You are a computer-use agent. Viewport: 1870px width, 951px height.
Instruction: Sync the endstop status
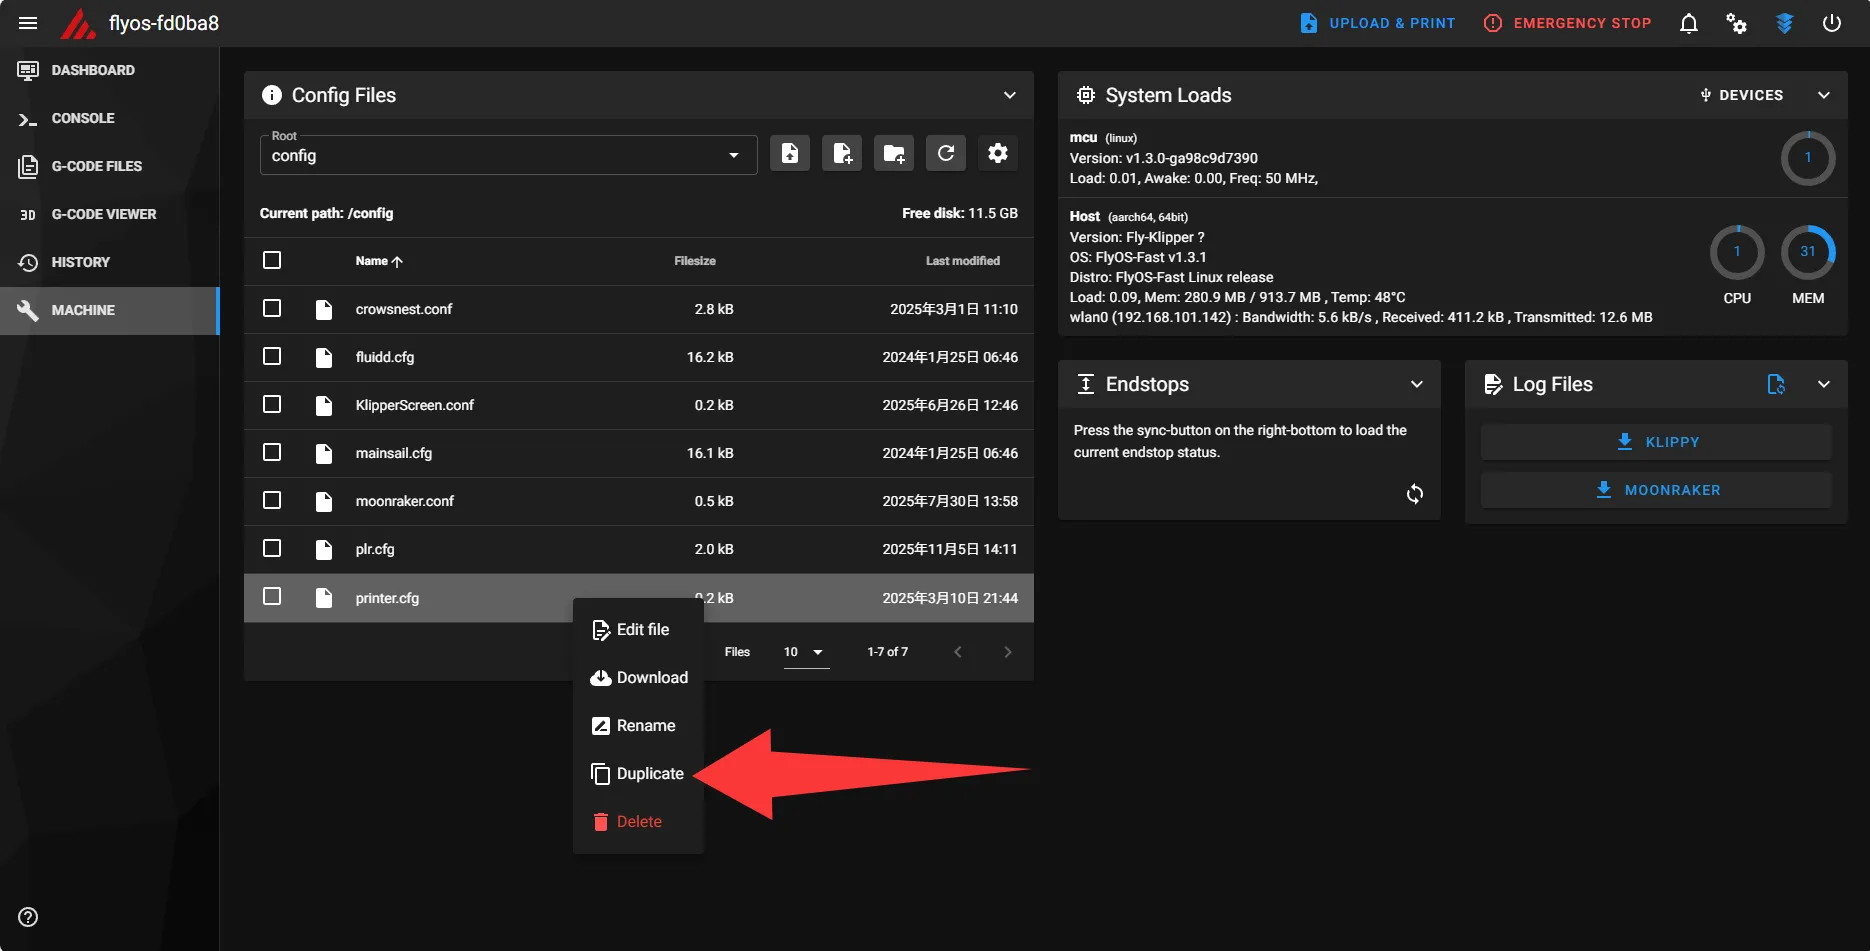click(x=1414, y=494)
